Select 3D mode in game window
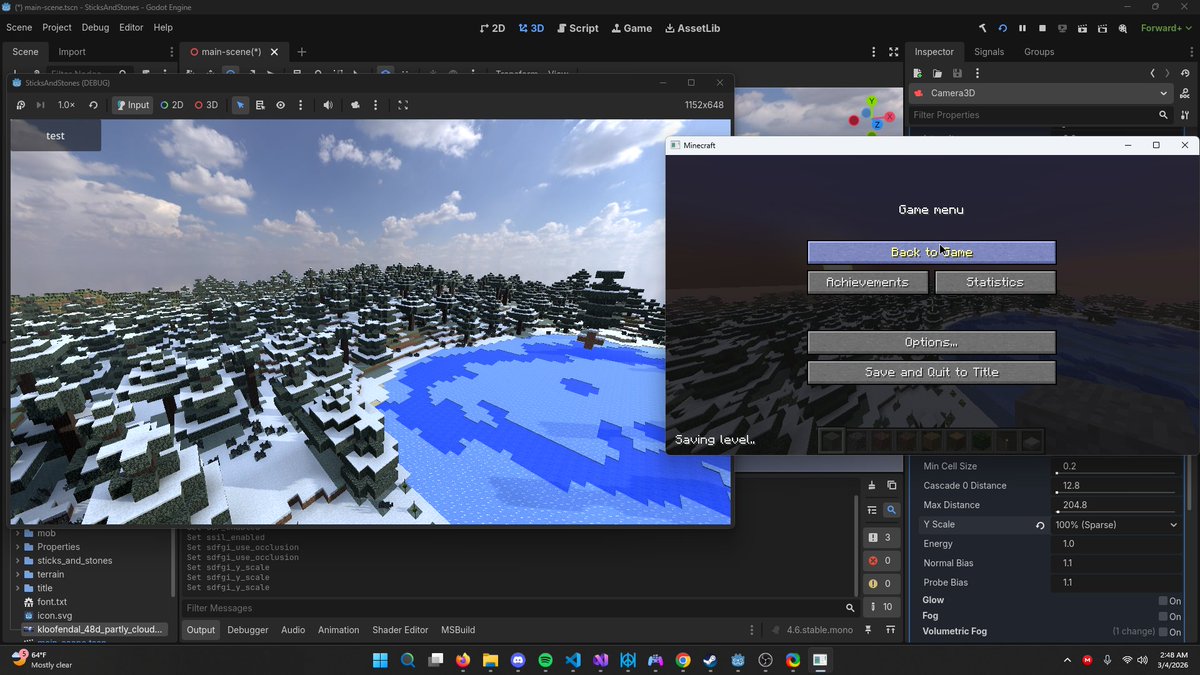The width and height of the screenshot is (1200, 675). [206, 105]
